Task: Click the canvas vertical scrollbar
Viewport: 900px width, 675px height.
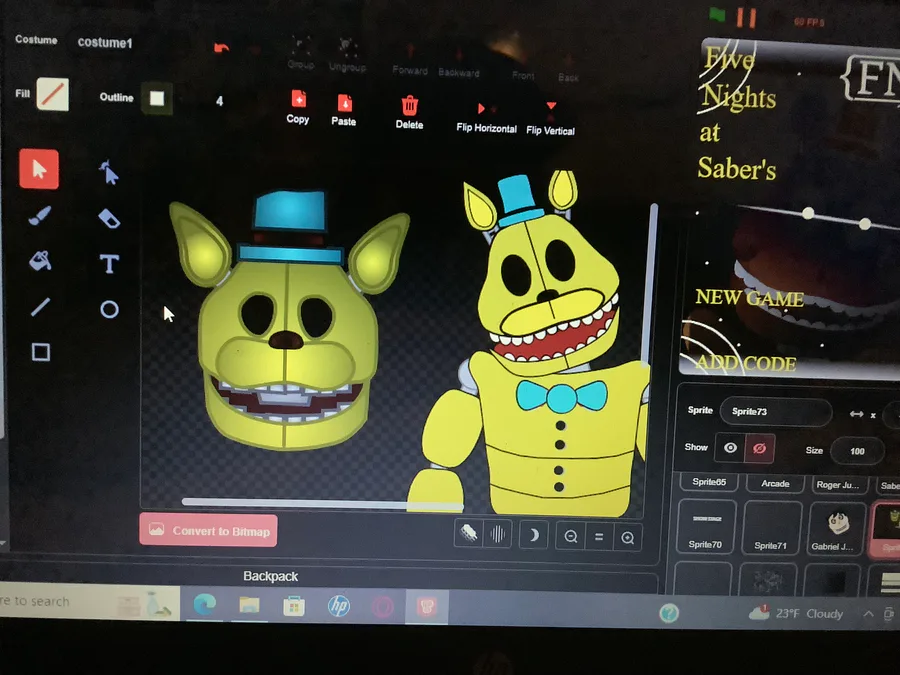Action: click(651, 284)
